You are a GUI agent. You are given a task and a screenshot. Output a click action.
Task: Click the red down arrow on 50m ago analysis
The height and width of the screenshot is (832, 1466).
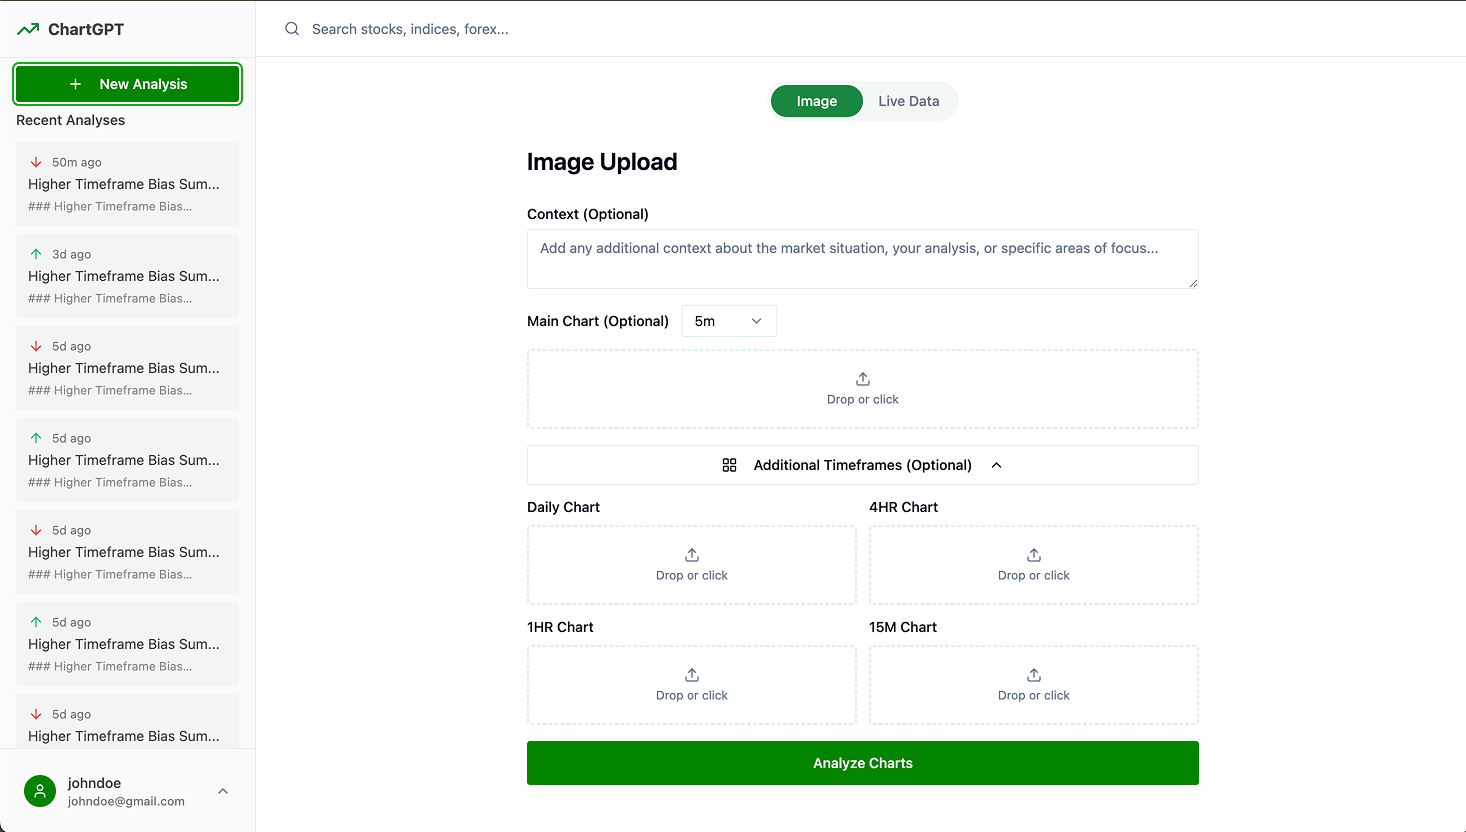coord(36,162)
